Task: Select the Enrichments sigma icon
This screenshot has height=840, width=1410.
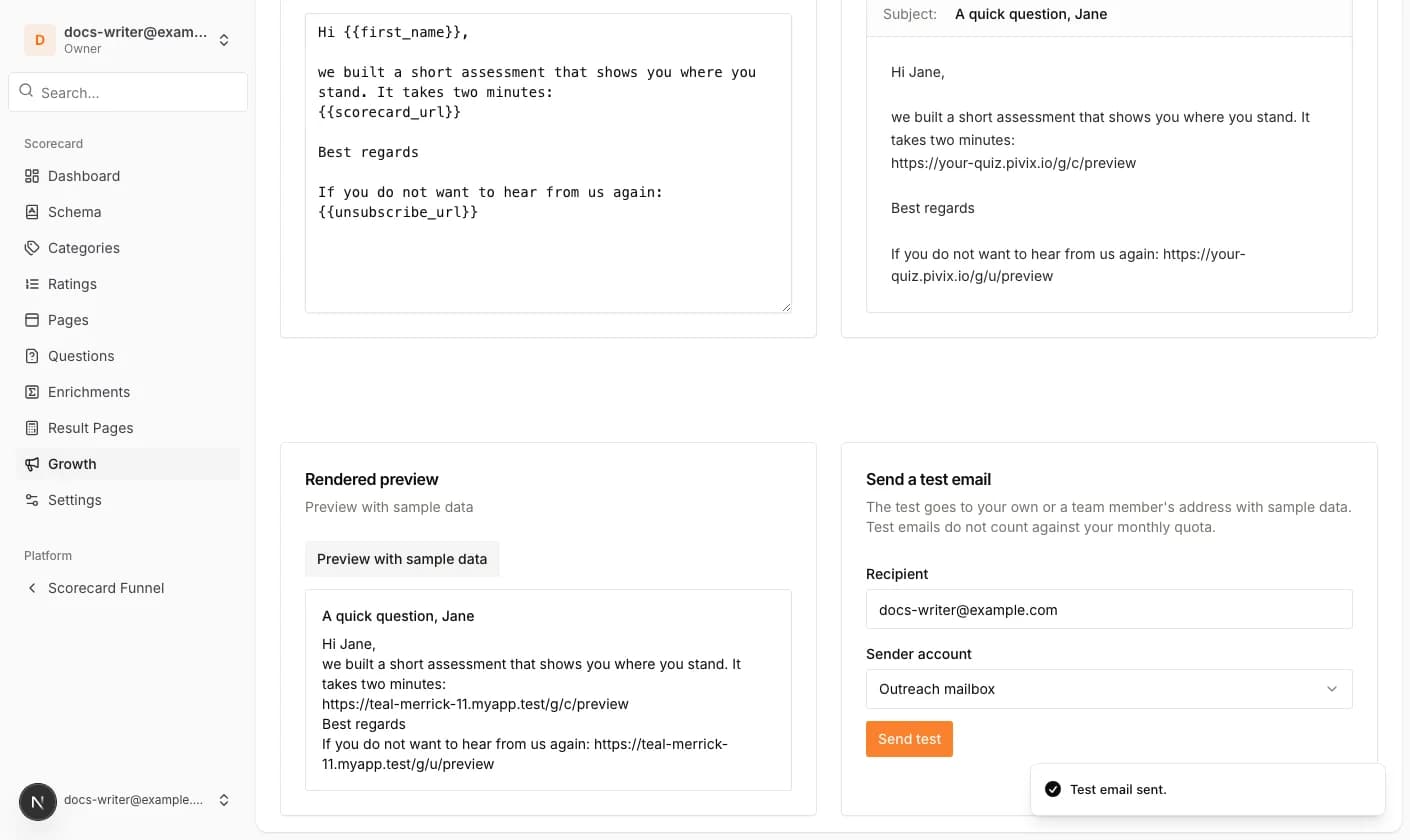Action: 32,392
